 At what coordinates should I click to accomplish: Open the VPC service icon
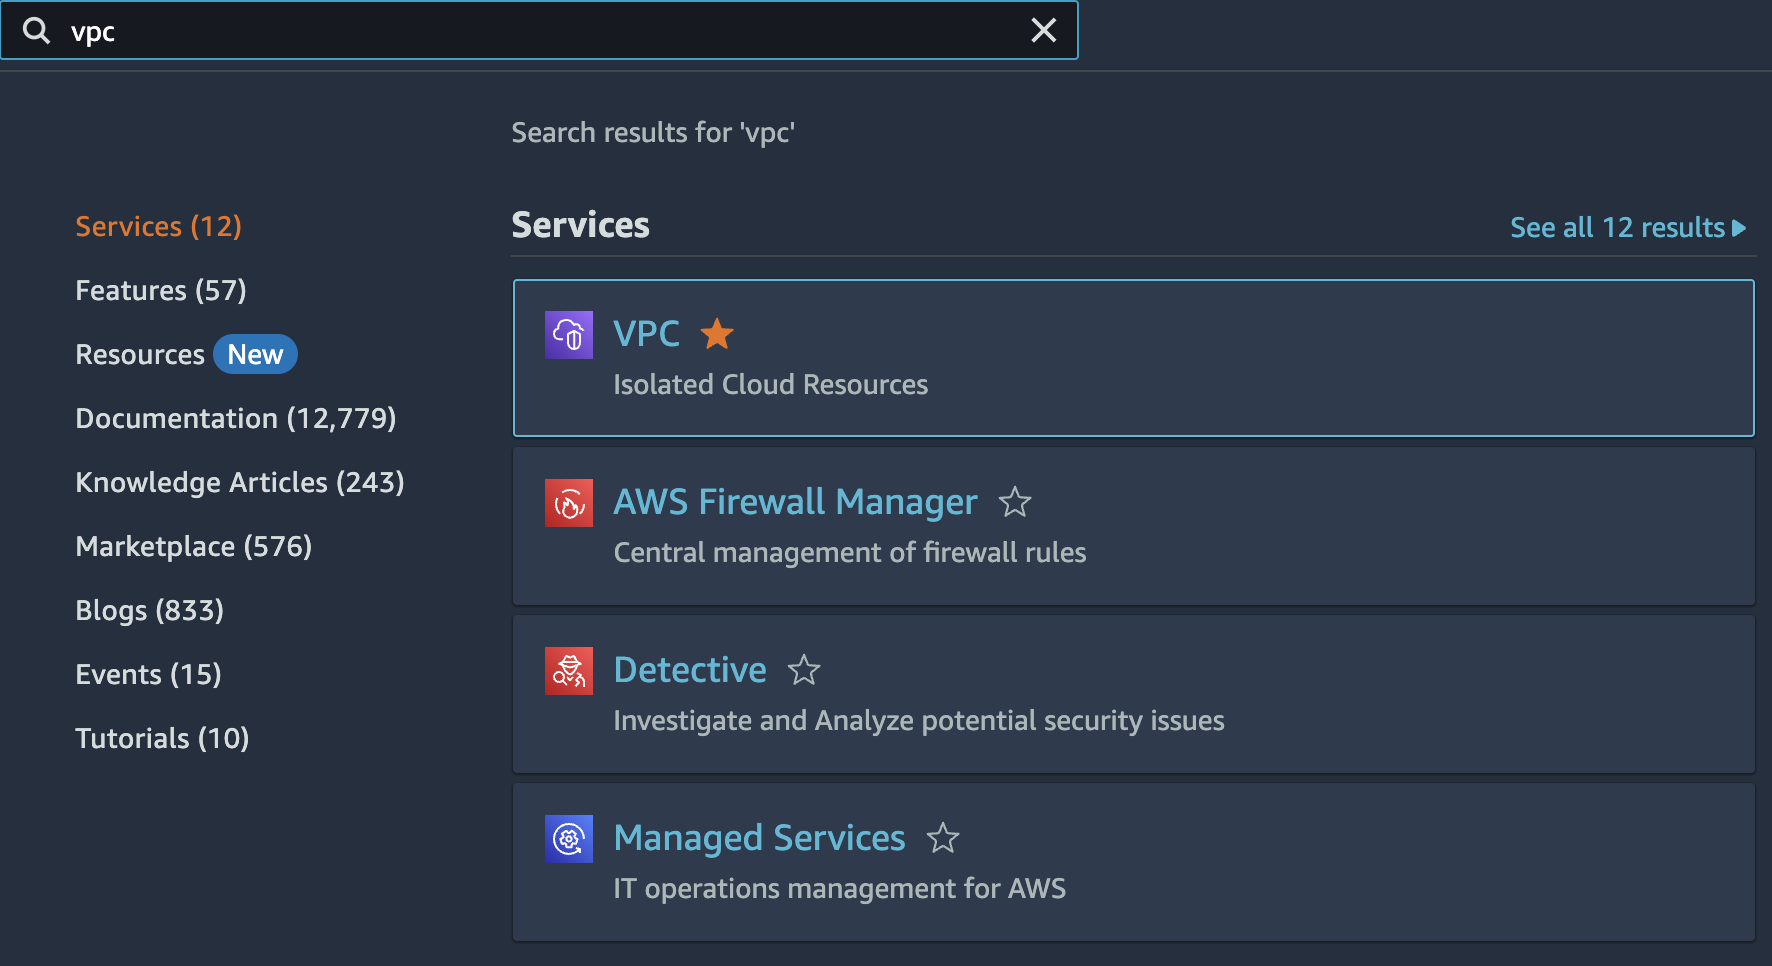(569, 335)
